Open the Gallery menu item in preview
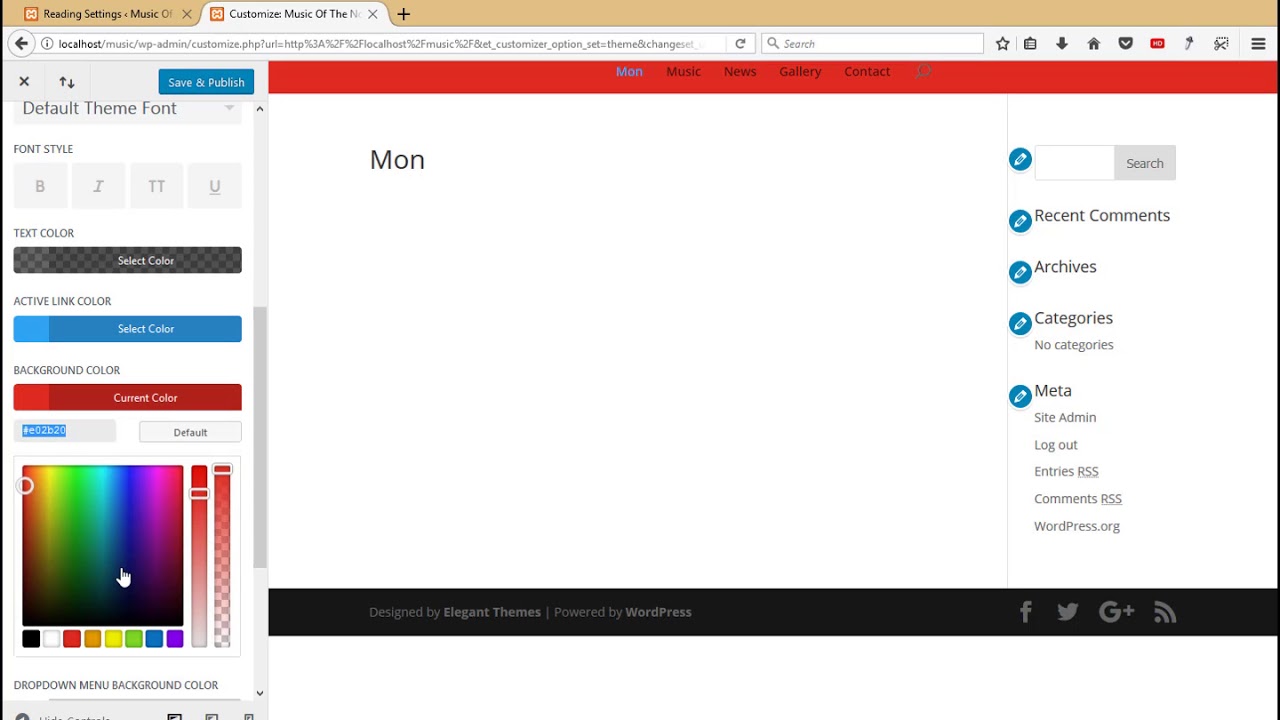1280x720 pixels. (x=800, y=71)
